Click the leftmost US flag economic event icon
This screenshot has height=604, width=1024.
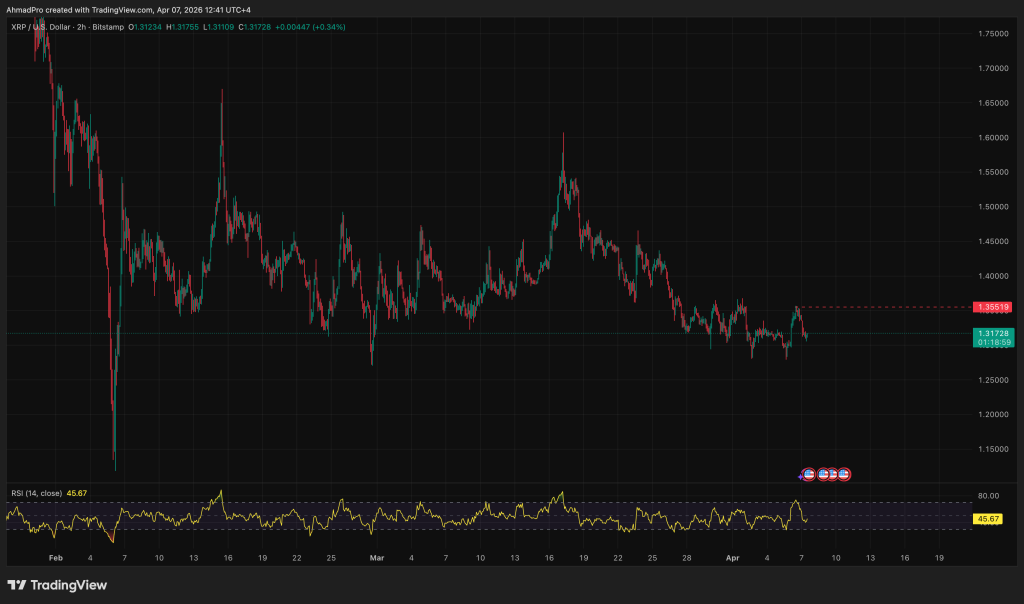point(811,474)
